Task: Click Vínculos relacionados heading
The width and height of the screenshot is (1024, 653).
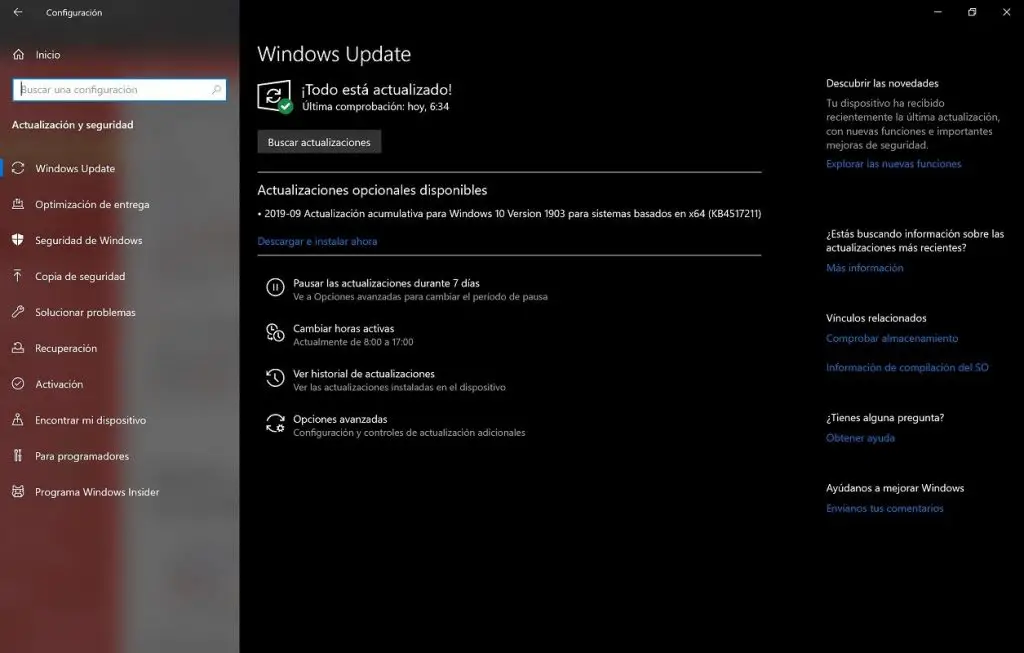Action: (x=876, y=318)
